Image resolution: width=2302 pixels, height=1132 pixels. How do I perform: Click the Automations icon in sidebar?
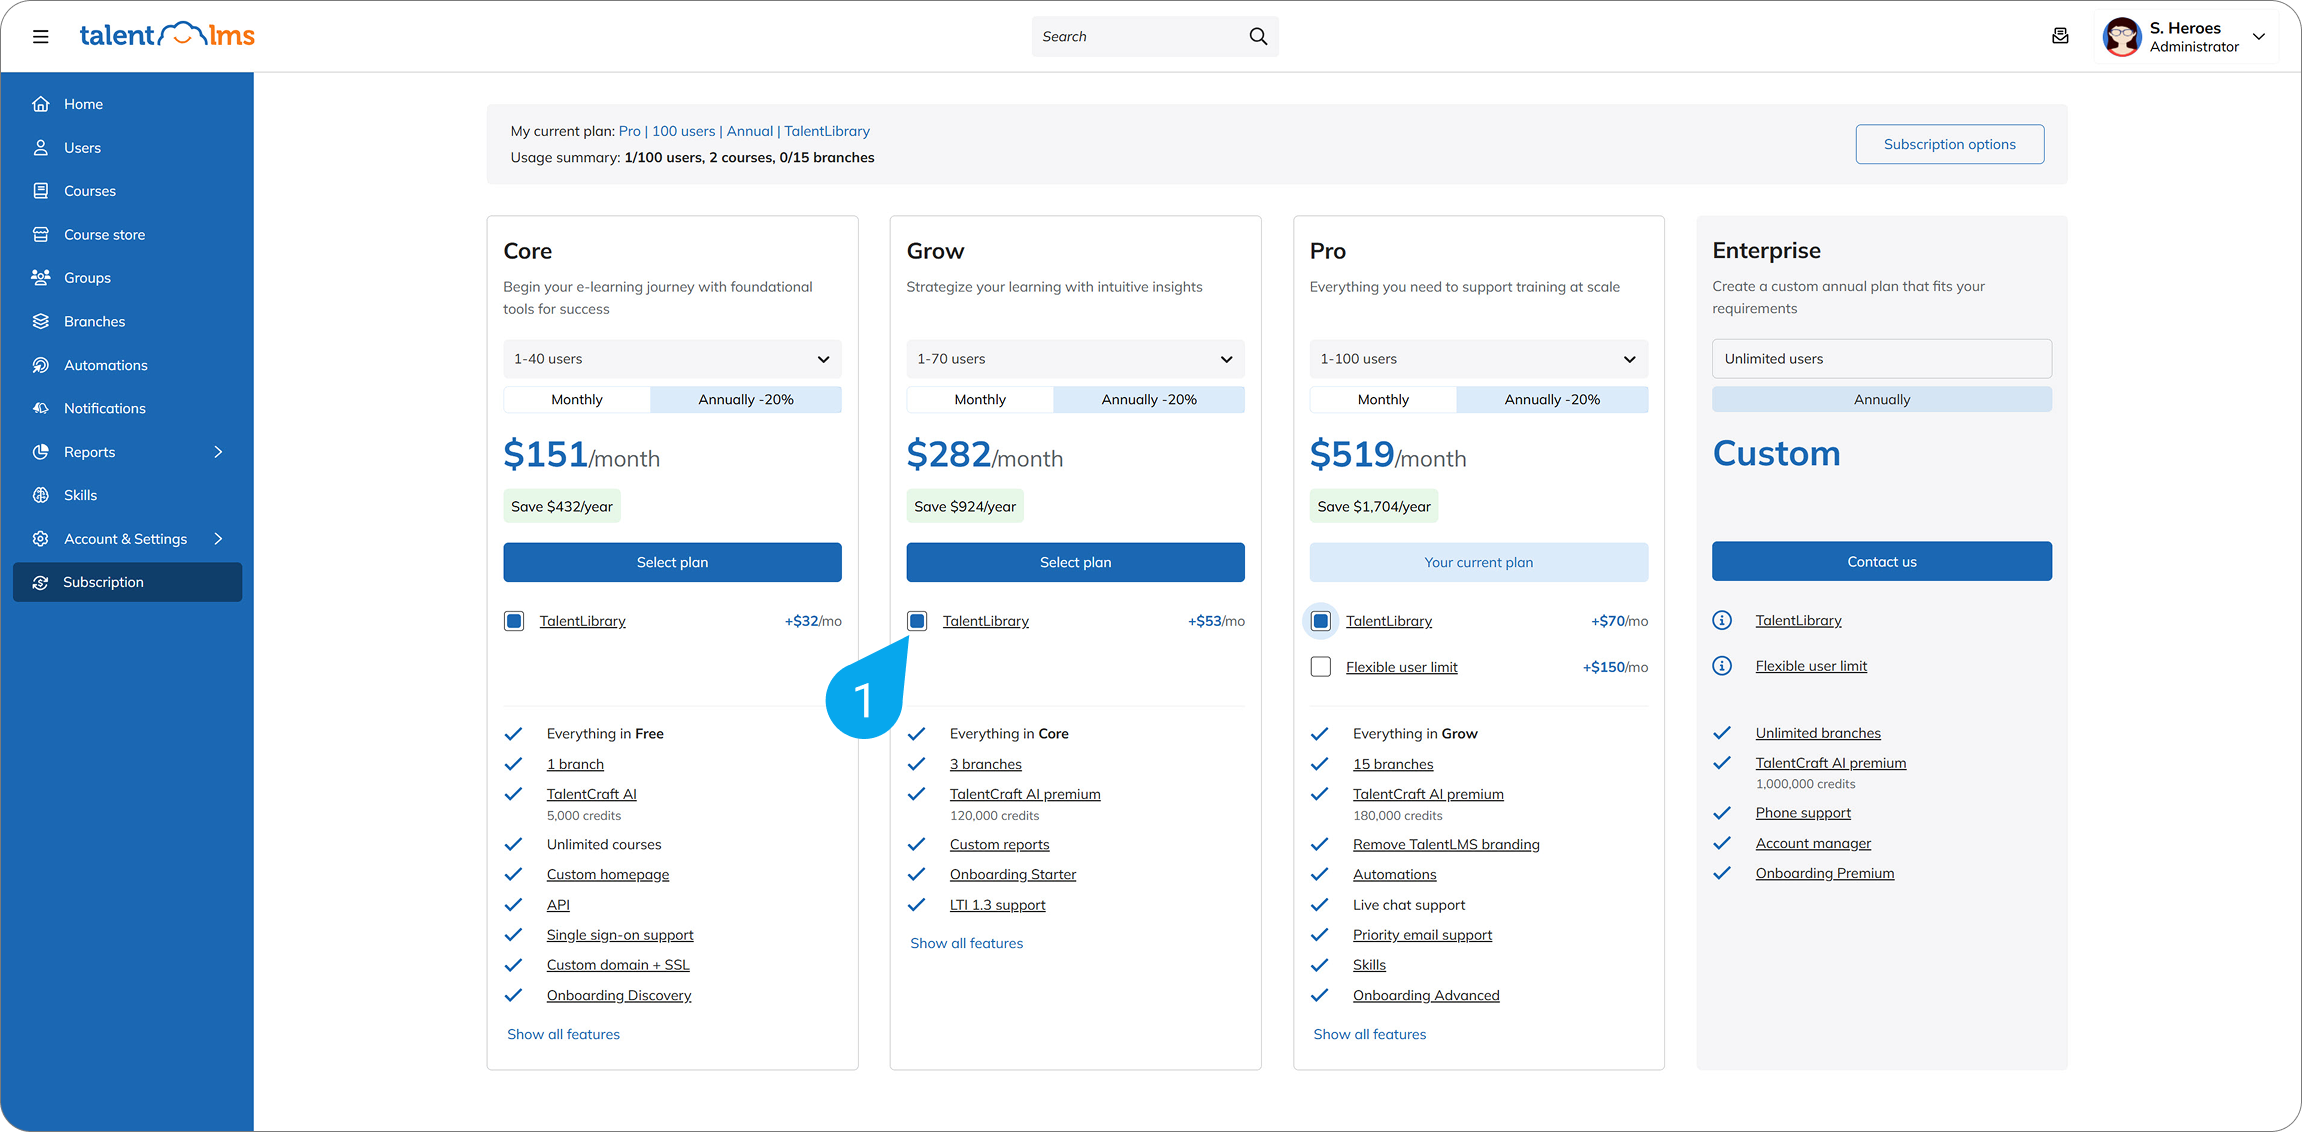pos(41,365)
